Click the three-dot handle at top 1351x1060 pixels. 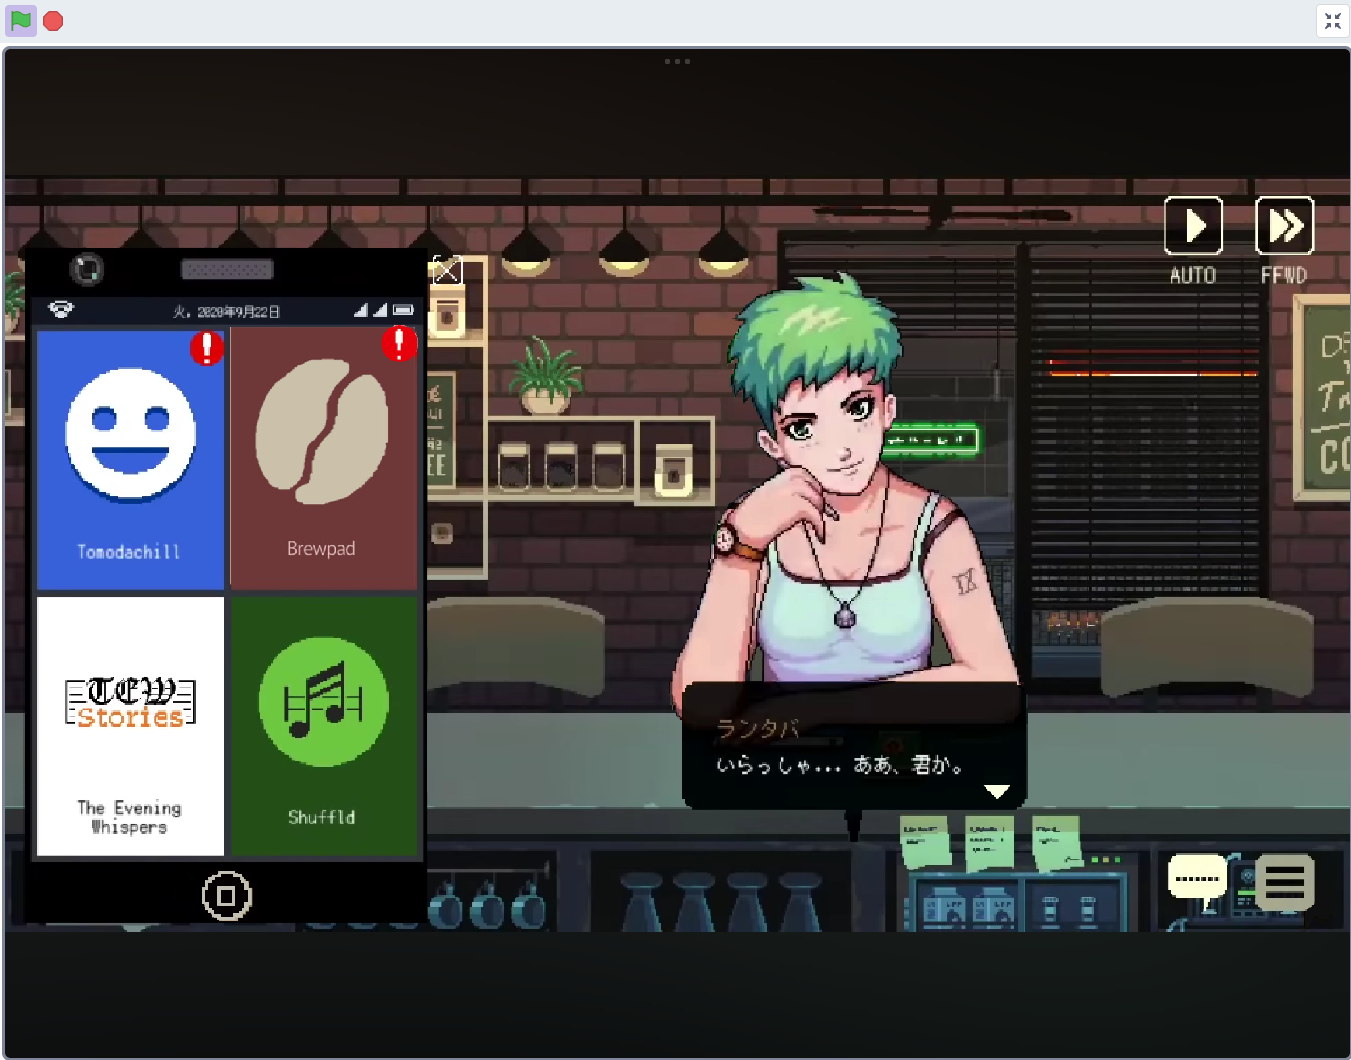click(677, 61)
